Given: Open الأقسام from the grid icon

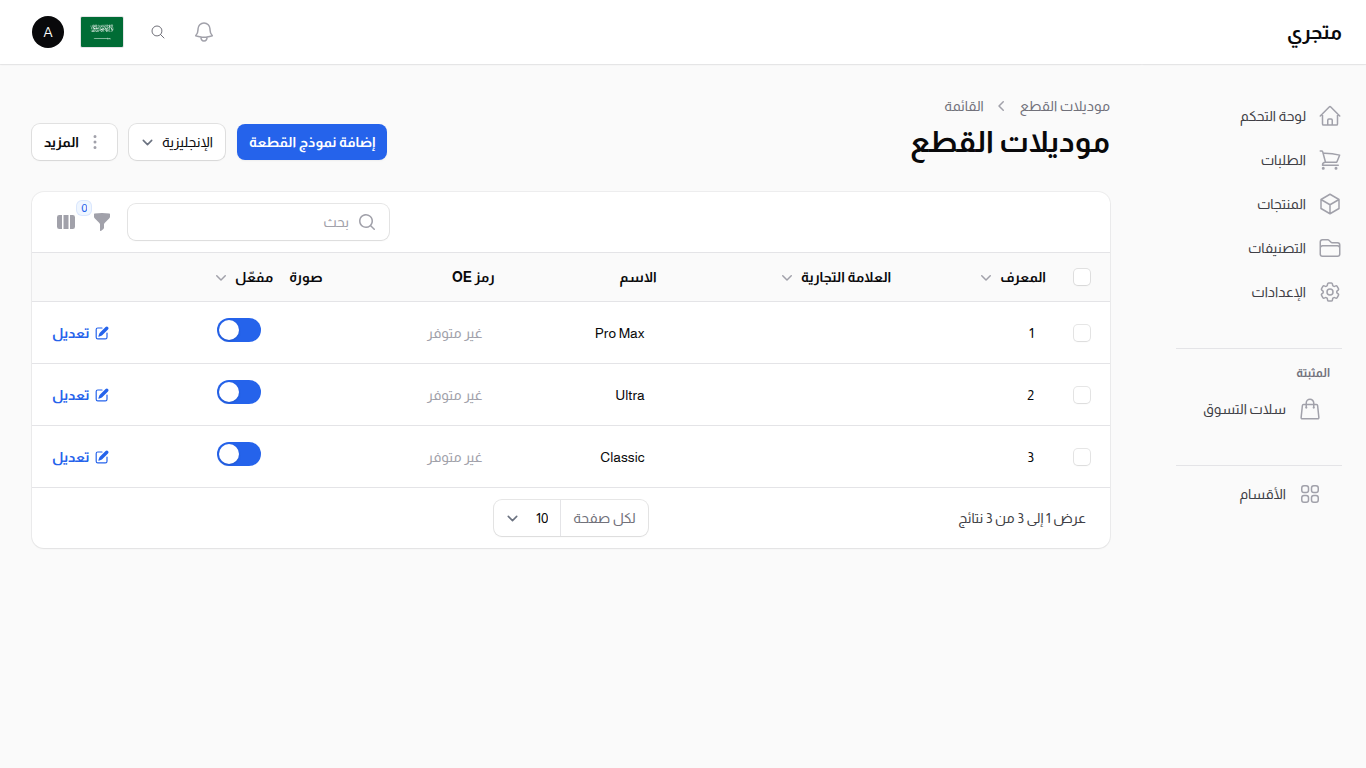Looking at the screenshot, I should pyautogui.click(x=1311, y=493).
